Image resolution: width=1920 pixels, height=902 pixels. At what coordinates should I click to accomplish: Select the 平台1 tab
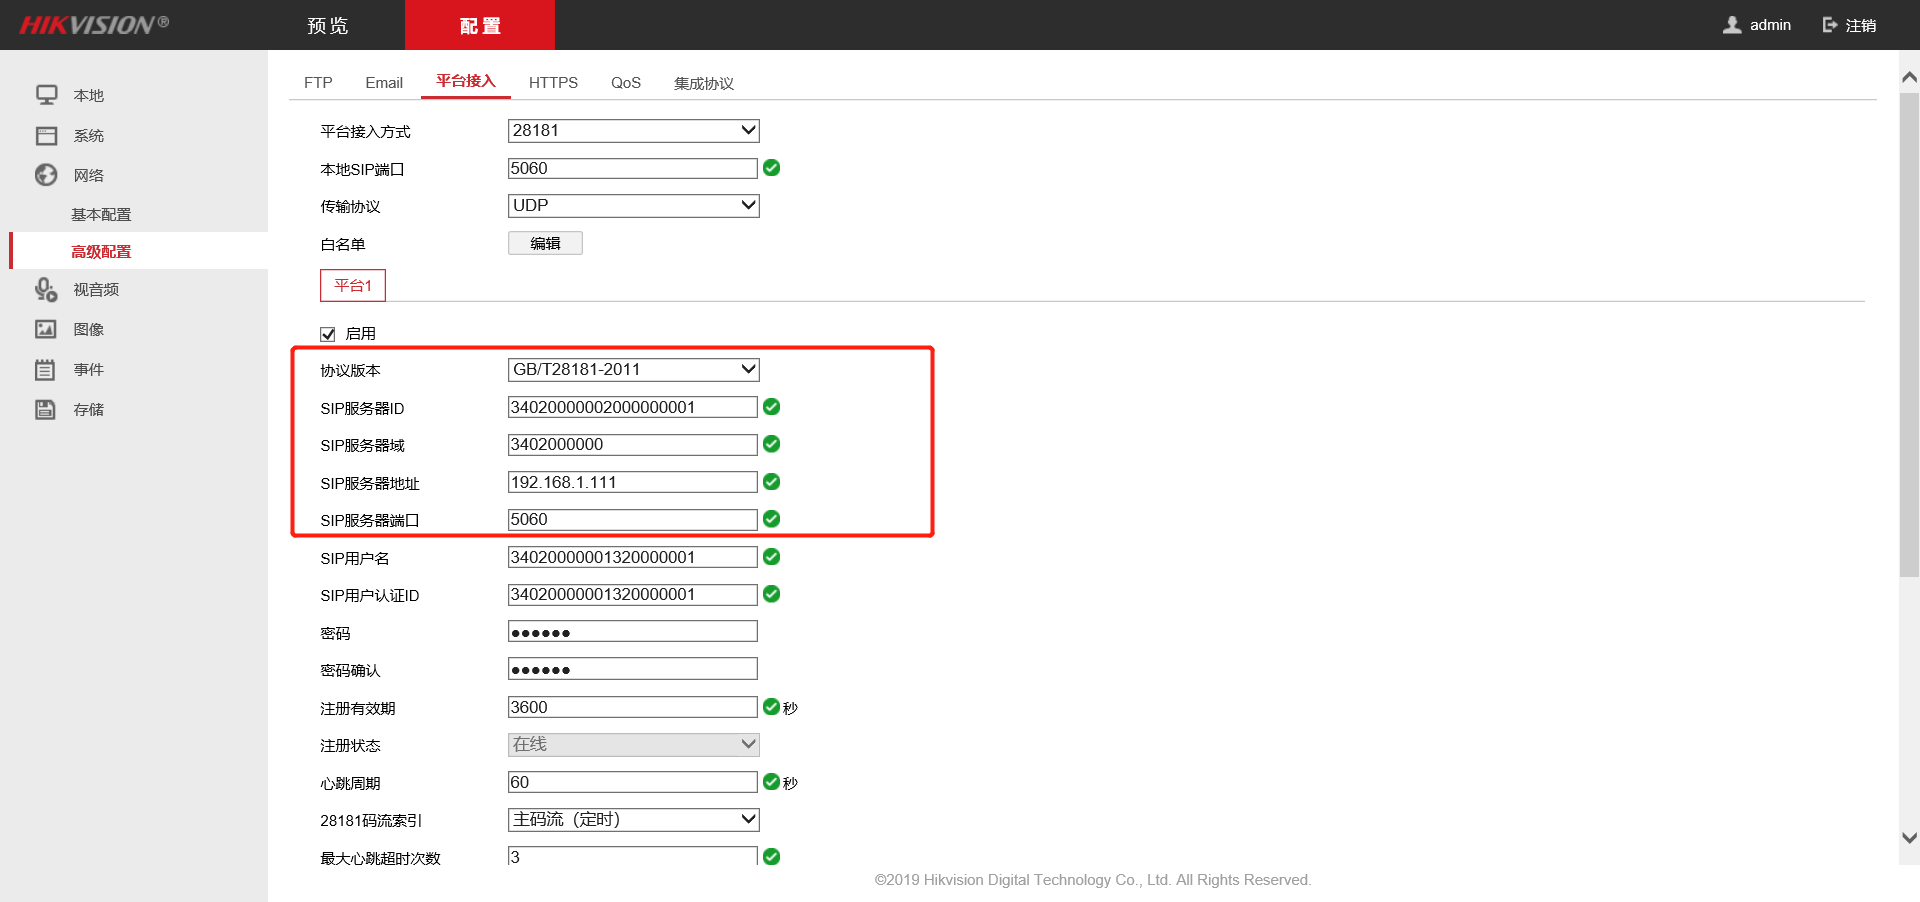point(353,285)
